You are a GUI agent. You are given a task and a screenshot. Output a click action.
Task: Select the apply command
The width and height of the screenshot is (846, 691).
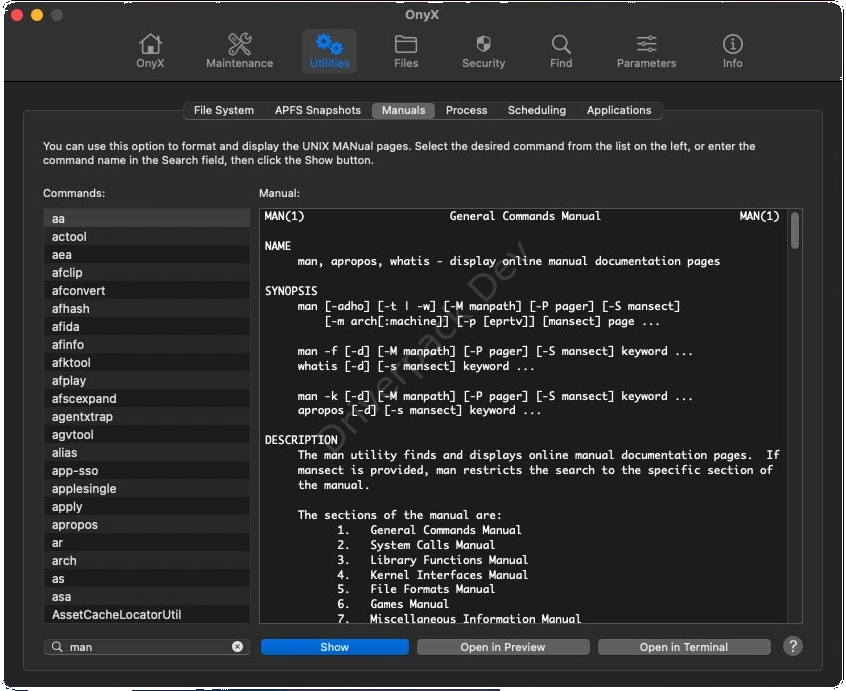tap(147, 507)
